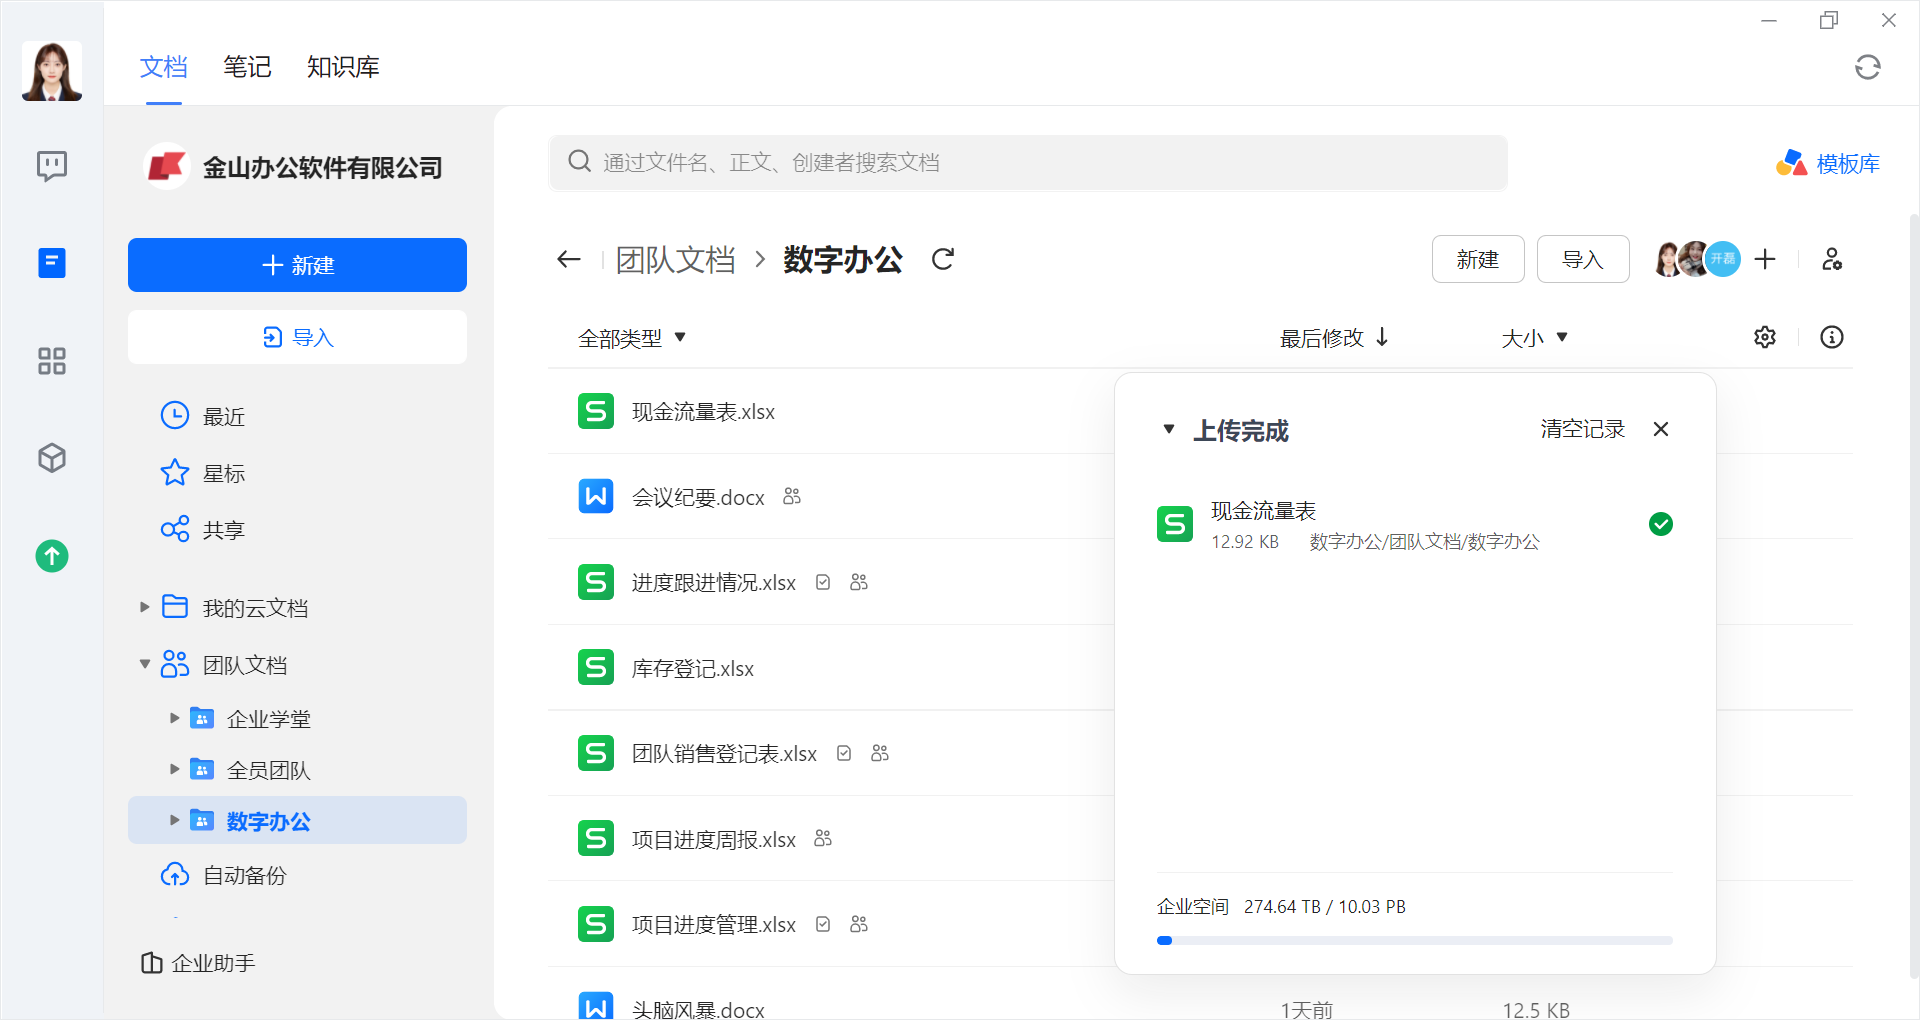Click the spreadsheet icon of 库存登记.xlsx
The image size is (1920, 1020).
(596, 667)
